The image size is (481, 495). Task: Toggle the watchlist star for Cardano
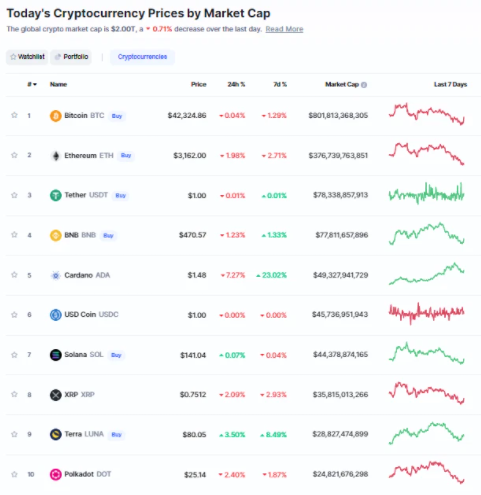coord(14,275)
